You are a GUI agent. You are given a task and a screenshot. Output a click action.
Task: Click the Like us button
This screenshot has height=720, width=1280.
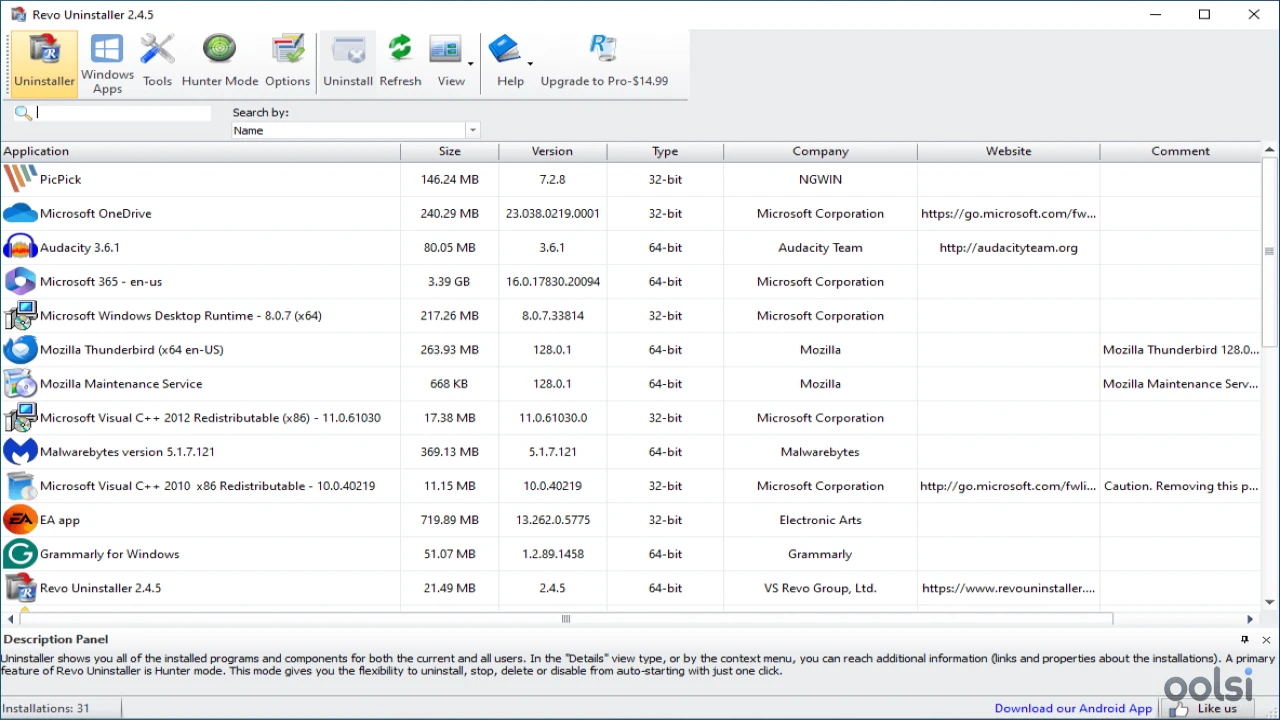(1205, 708)
